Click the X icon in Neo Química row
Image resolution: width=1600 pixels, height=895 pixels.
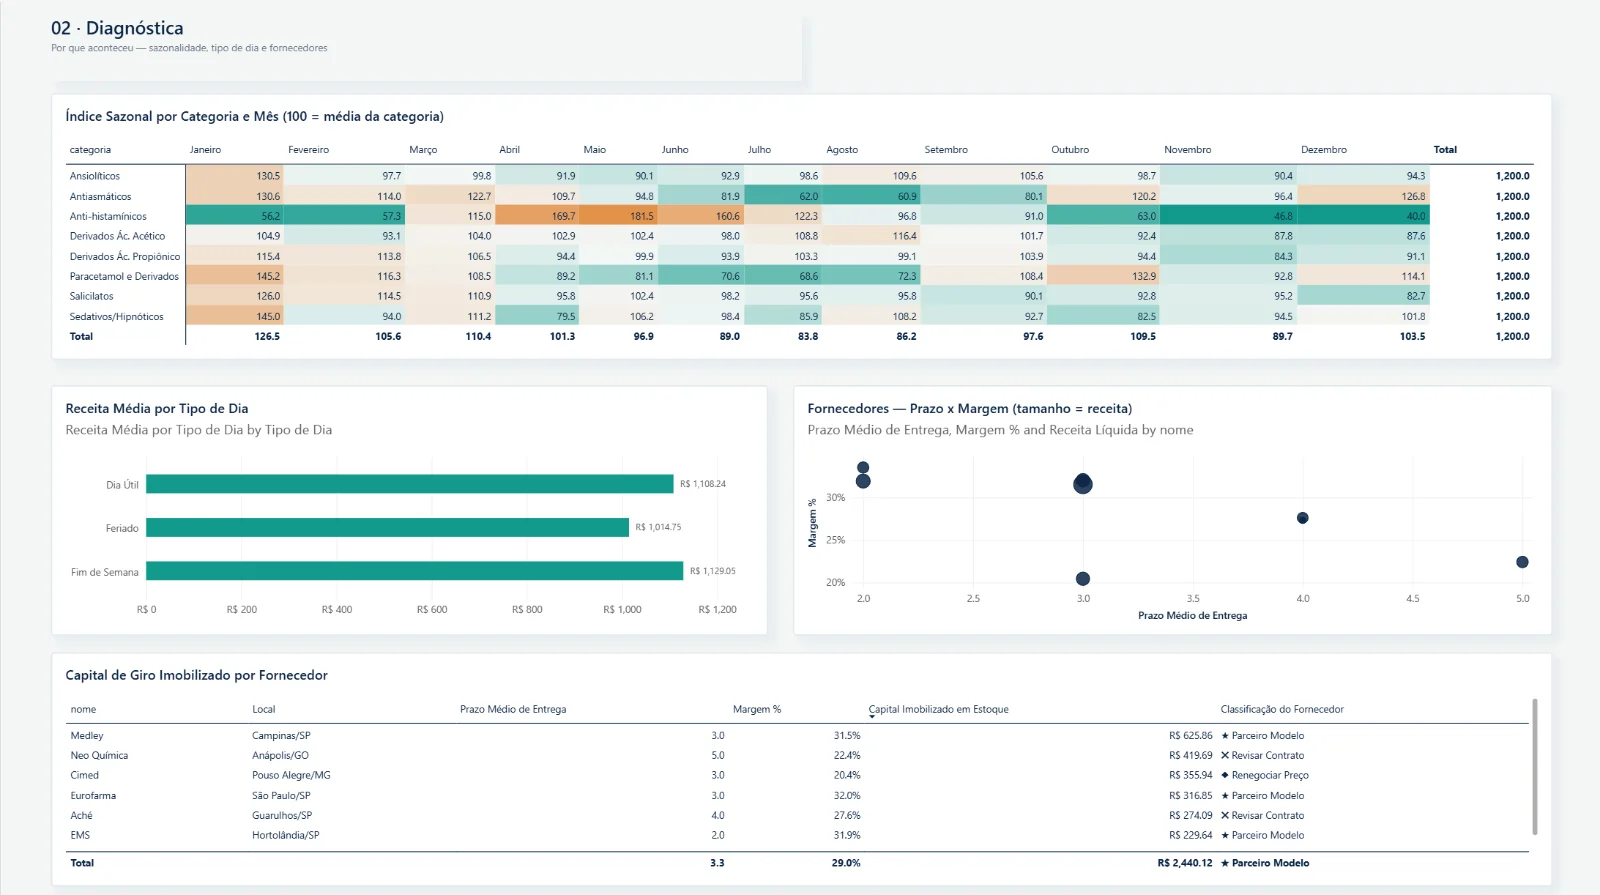pos(1225,756)
